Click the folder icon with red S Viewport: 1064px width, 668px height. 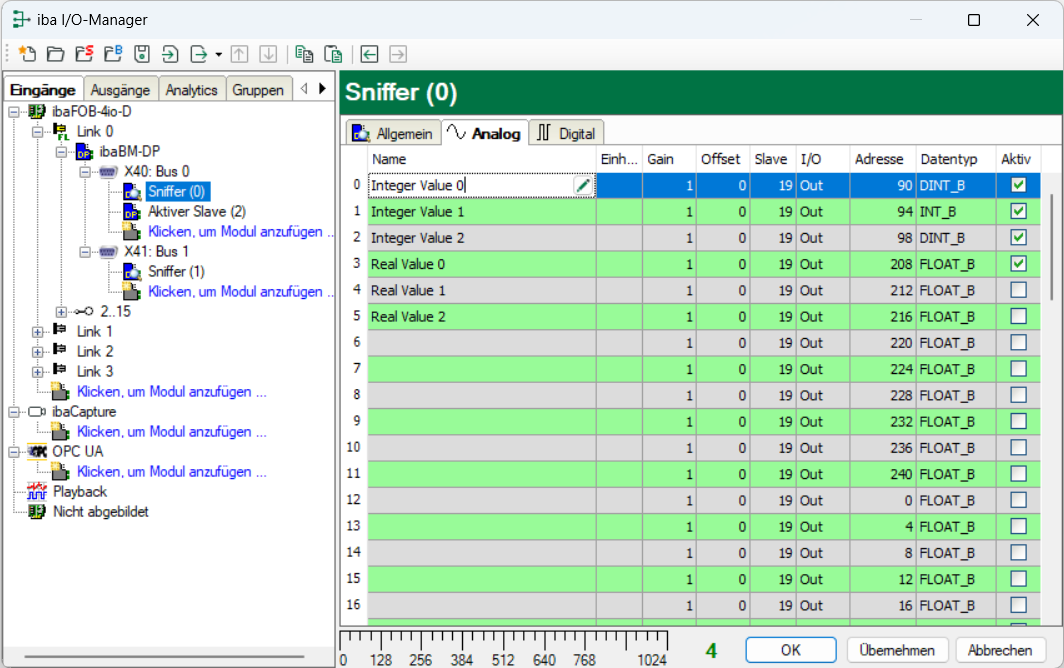(x=84, y=54)
